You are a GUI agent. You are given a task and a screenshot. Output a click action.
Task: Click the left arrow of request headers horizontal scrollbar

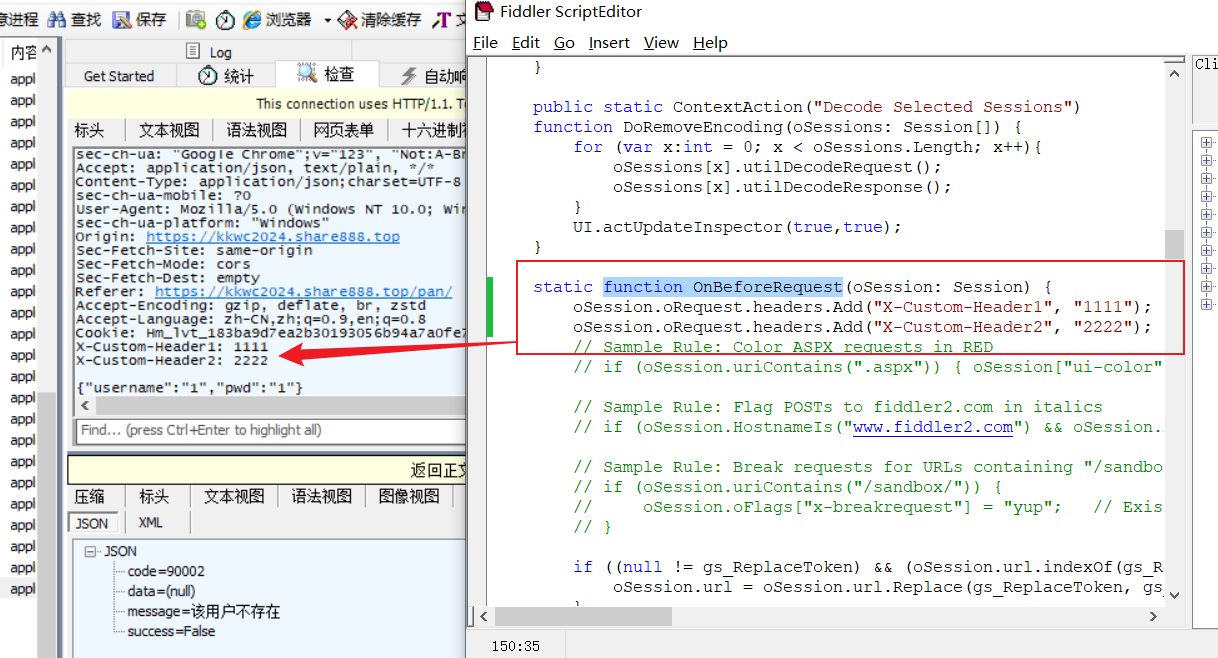pos(84,405)
